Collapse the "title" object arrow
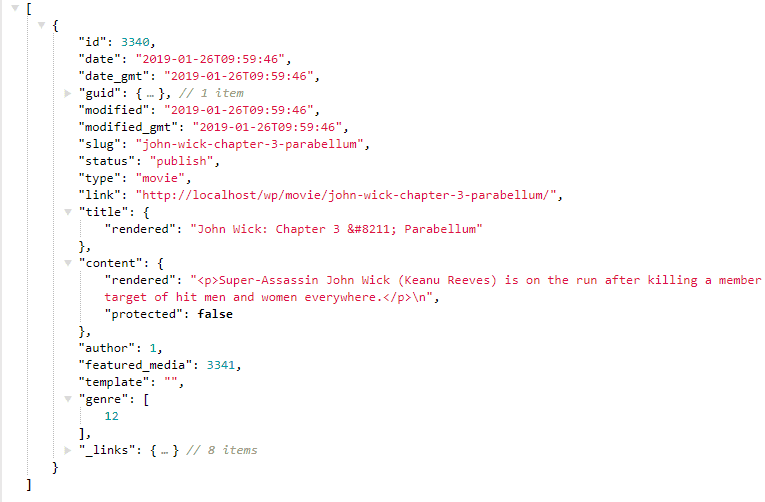Image resolution: width=765 pixels, height=502 pixels. click(x=68, y=212)
